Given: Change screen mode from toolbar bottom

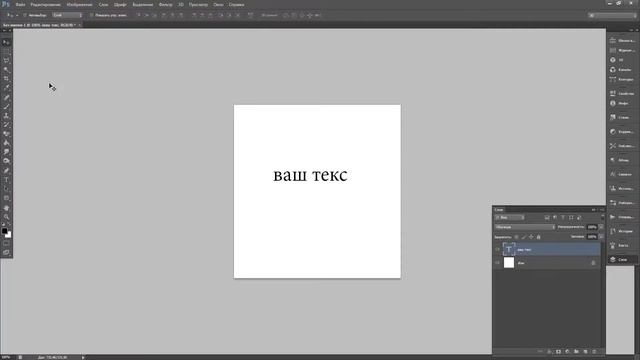Looking at the screenshot, I should click(x=6, y=253).
